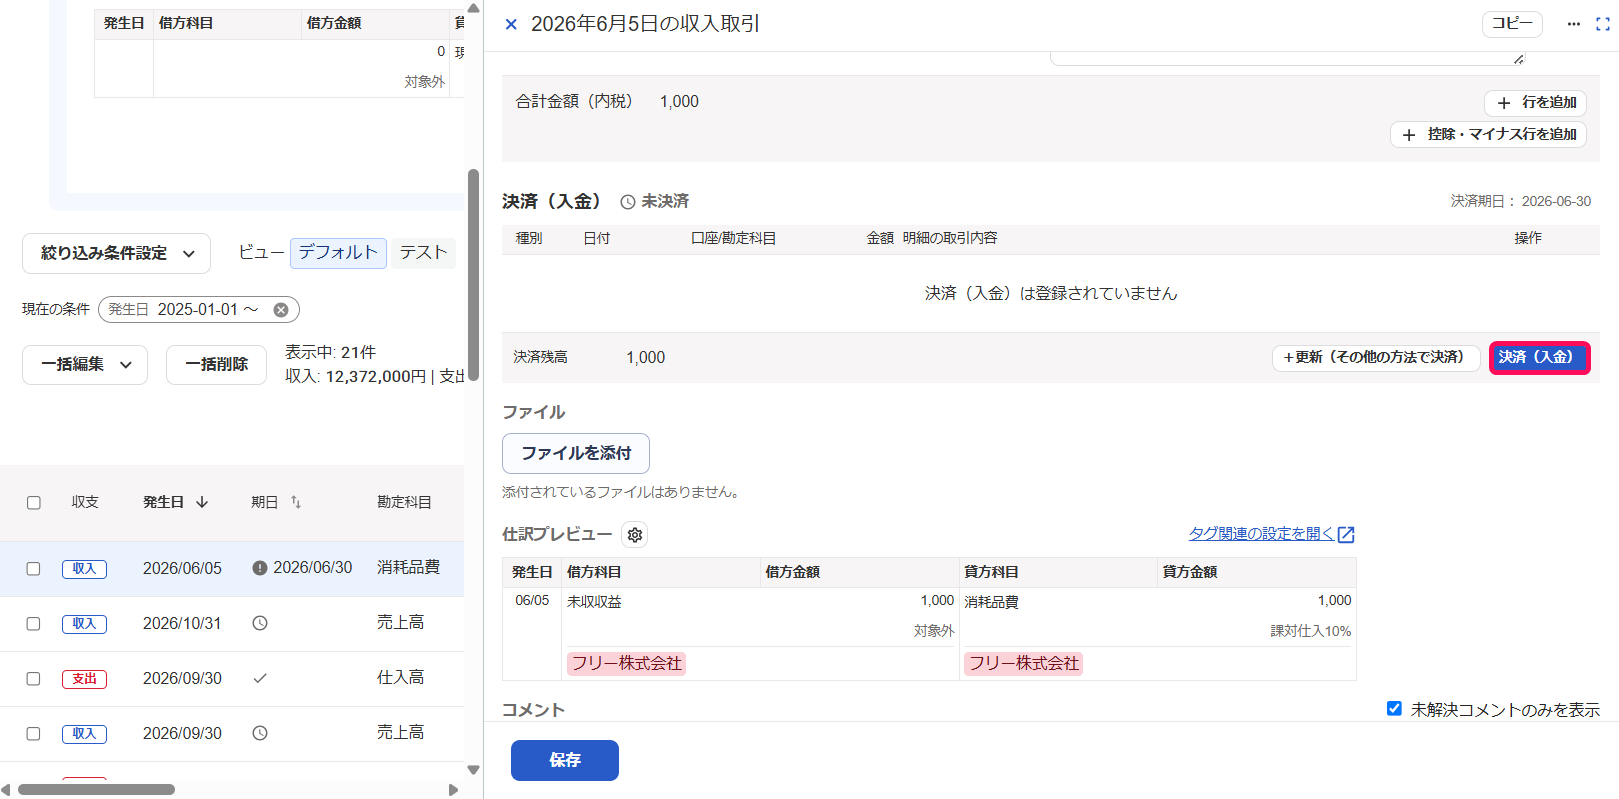Screen dimensions: 1619x799
Task: Click the debit-side フリー株式会社 tag under 未収収益
Action: 626,663
